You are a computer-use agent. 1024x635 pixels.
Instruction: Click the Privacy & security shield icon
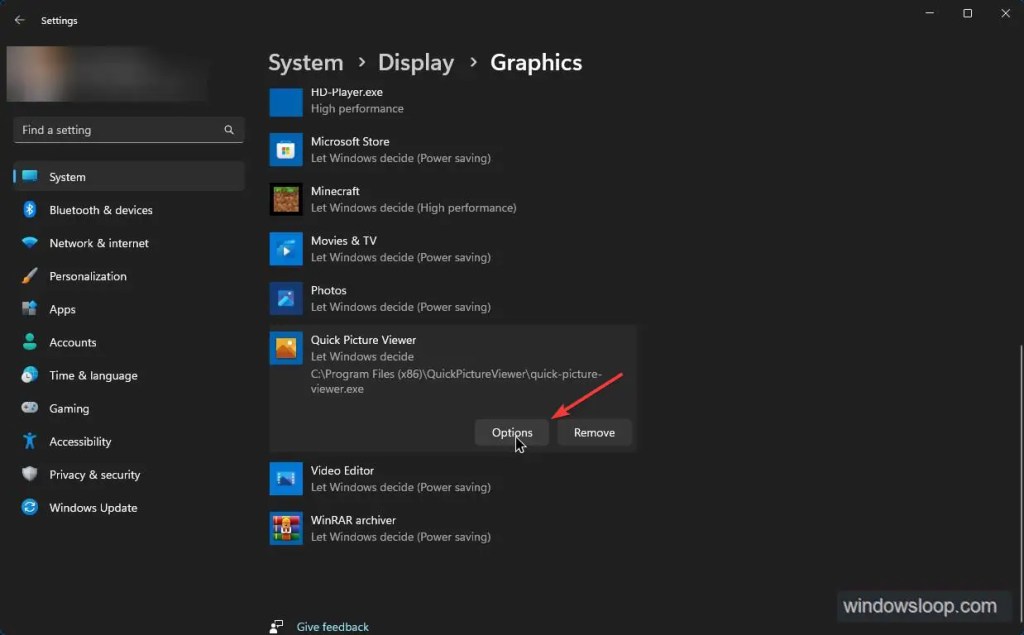click(x=29, y=474)
